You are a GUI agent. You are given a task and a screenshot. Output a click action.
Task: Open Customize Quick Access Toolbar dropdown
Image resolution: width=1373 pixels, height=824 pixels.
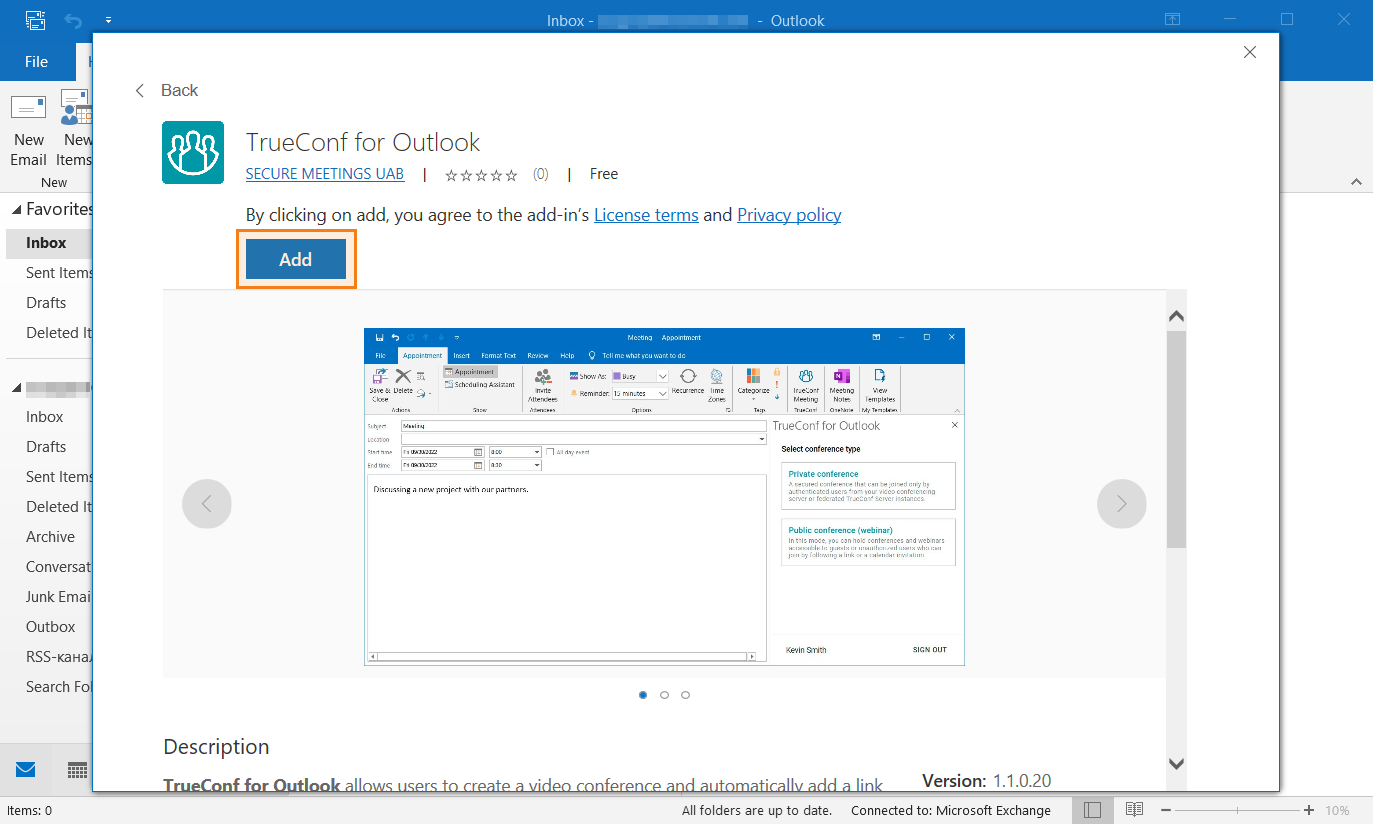pyautogui.click(x=108, y=20)
